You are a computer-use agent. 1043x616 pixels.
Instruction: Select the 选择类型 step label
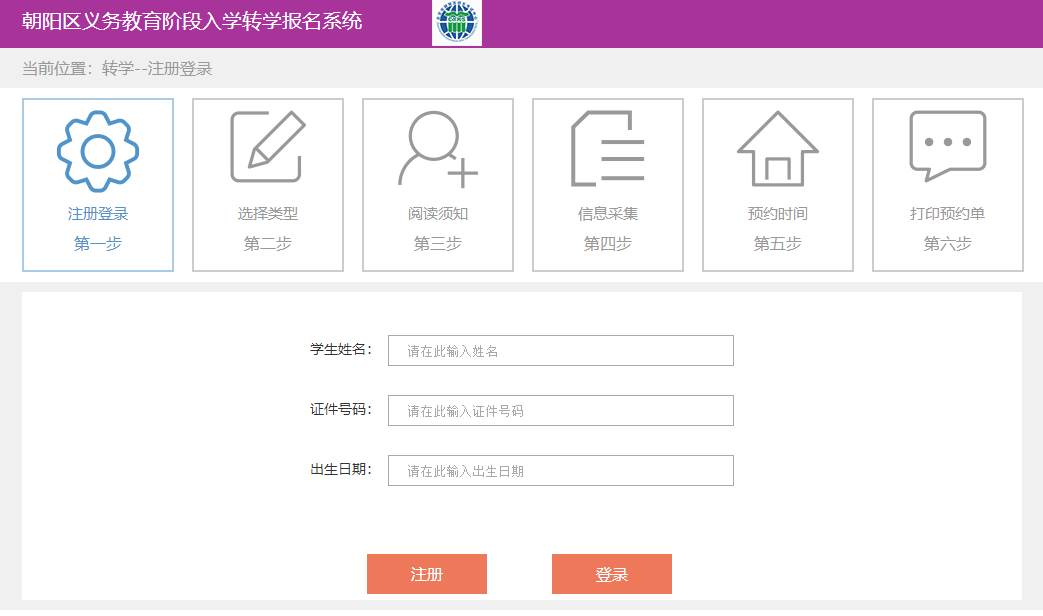tap(268, 214)
